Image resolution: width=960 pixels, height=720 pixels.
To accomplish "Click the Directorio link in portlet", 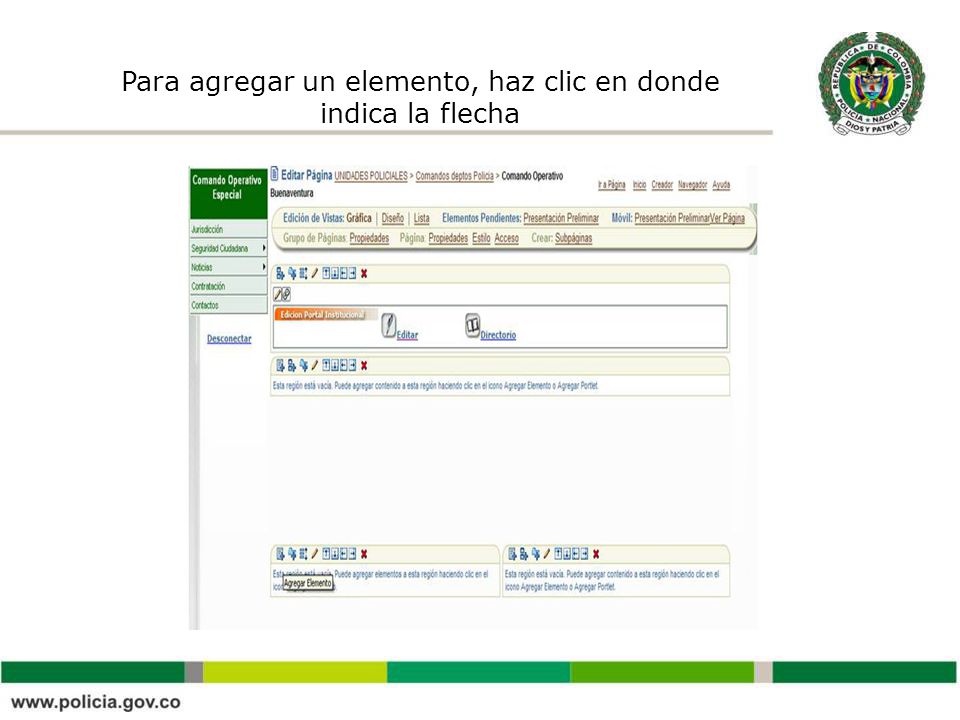I will (x=498, y=335).
